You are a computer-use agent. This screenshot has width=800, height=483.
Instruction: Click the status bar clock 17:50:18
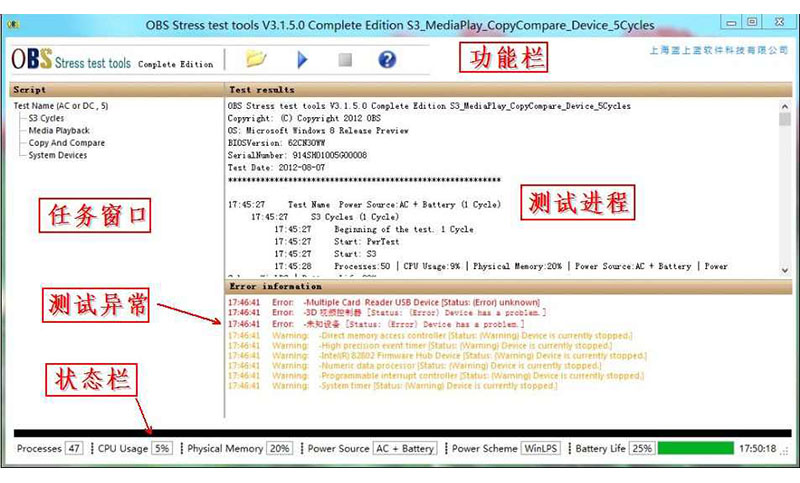pos(758,448)
